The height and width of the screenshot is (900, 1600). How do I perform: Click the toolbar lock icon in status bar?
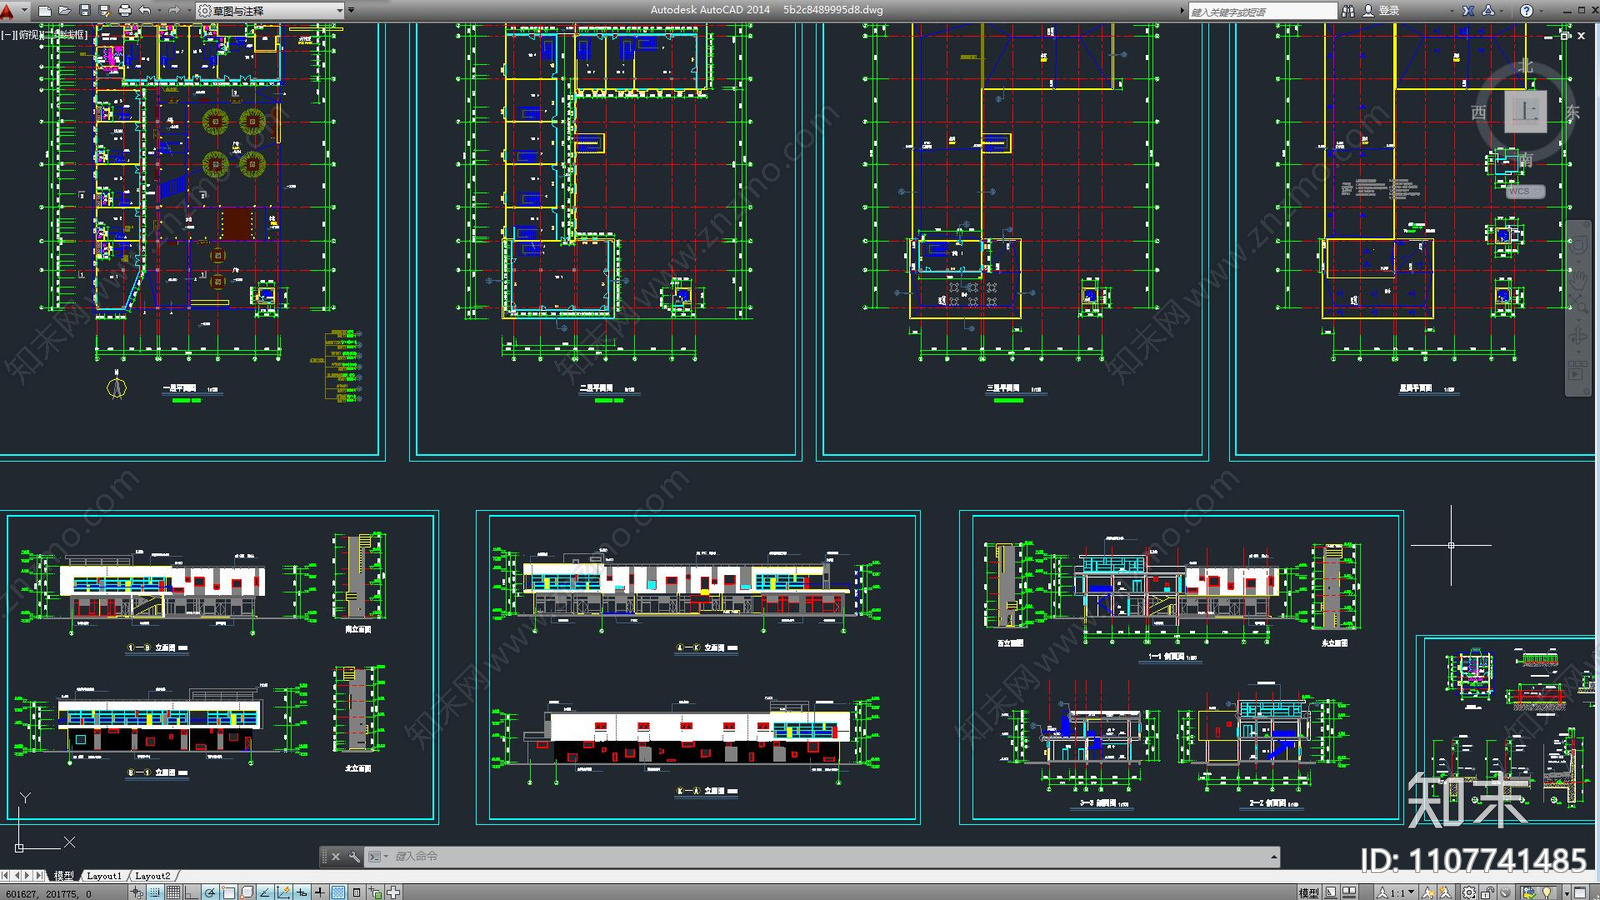1488,892
